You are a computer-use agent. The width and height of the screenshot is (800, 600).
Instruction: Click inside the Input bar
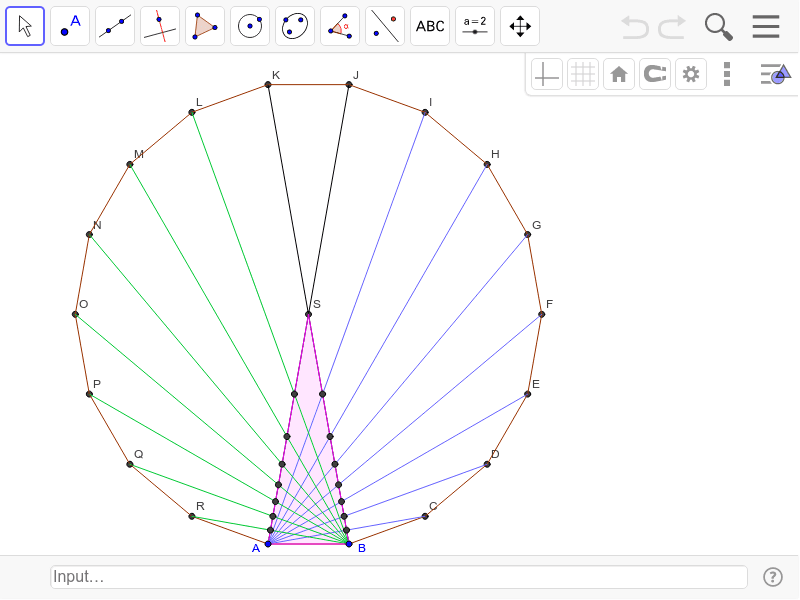click(x=398, y=577)
